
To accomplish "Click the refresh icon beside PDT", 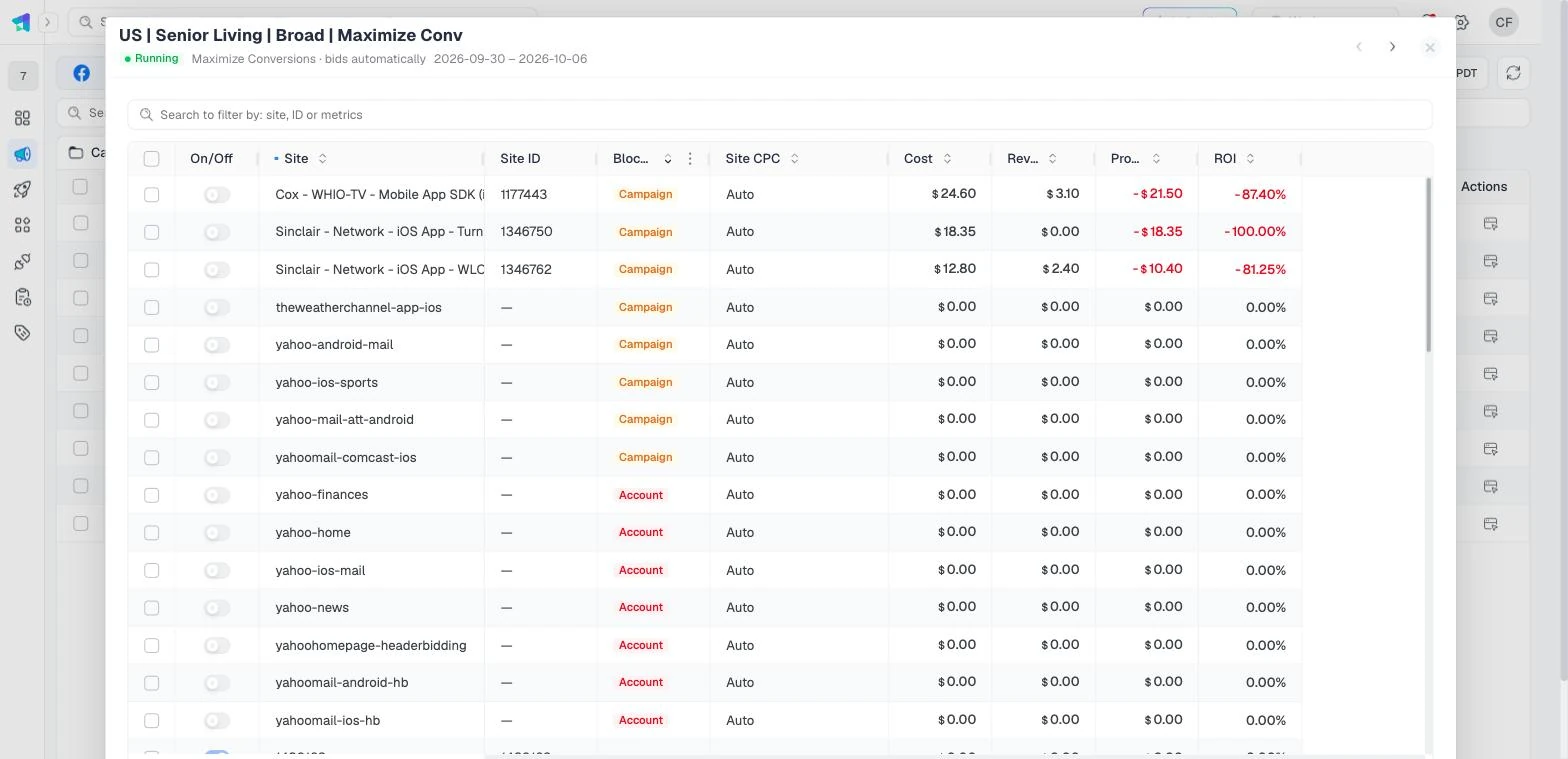I will coord(1513,73).
